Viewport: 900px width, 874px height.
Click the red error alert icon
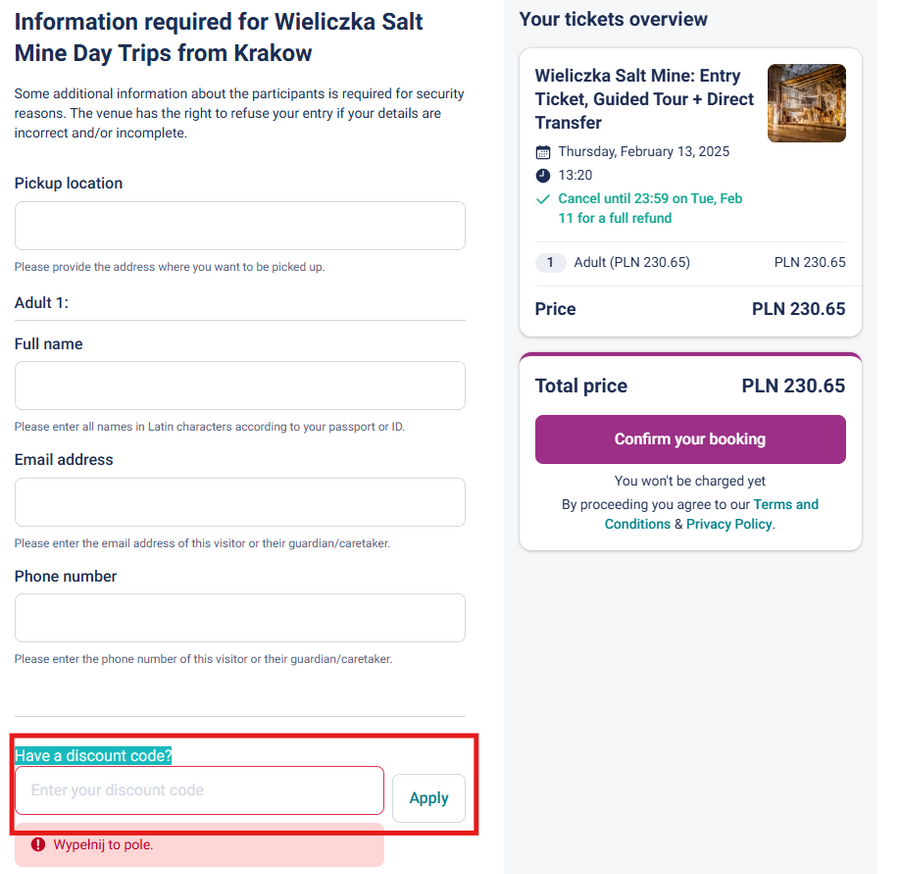38,845
